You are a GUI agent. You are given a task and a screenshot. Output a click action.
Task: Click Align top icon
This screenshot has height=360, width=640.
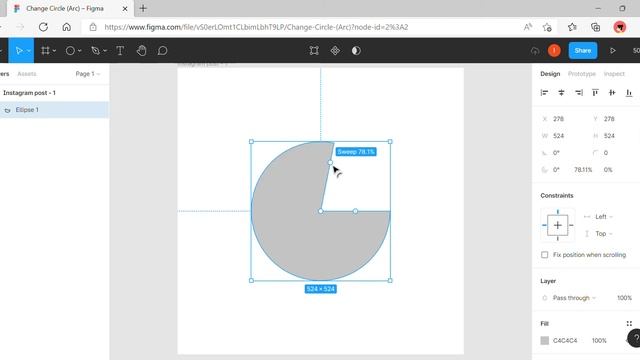(595, 93)
